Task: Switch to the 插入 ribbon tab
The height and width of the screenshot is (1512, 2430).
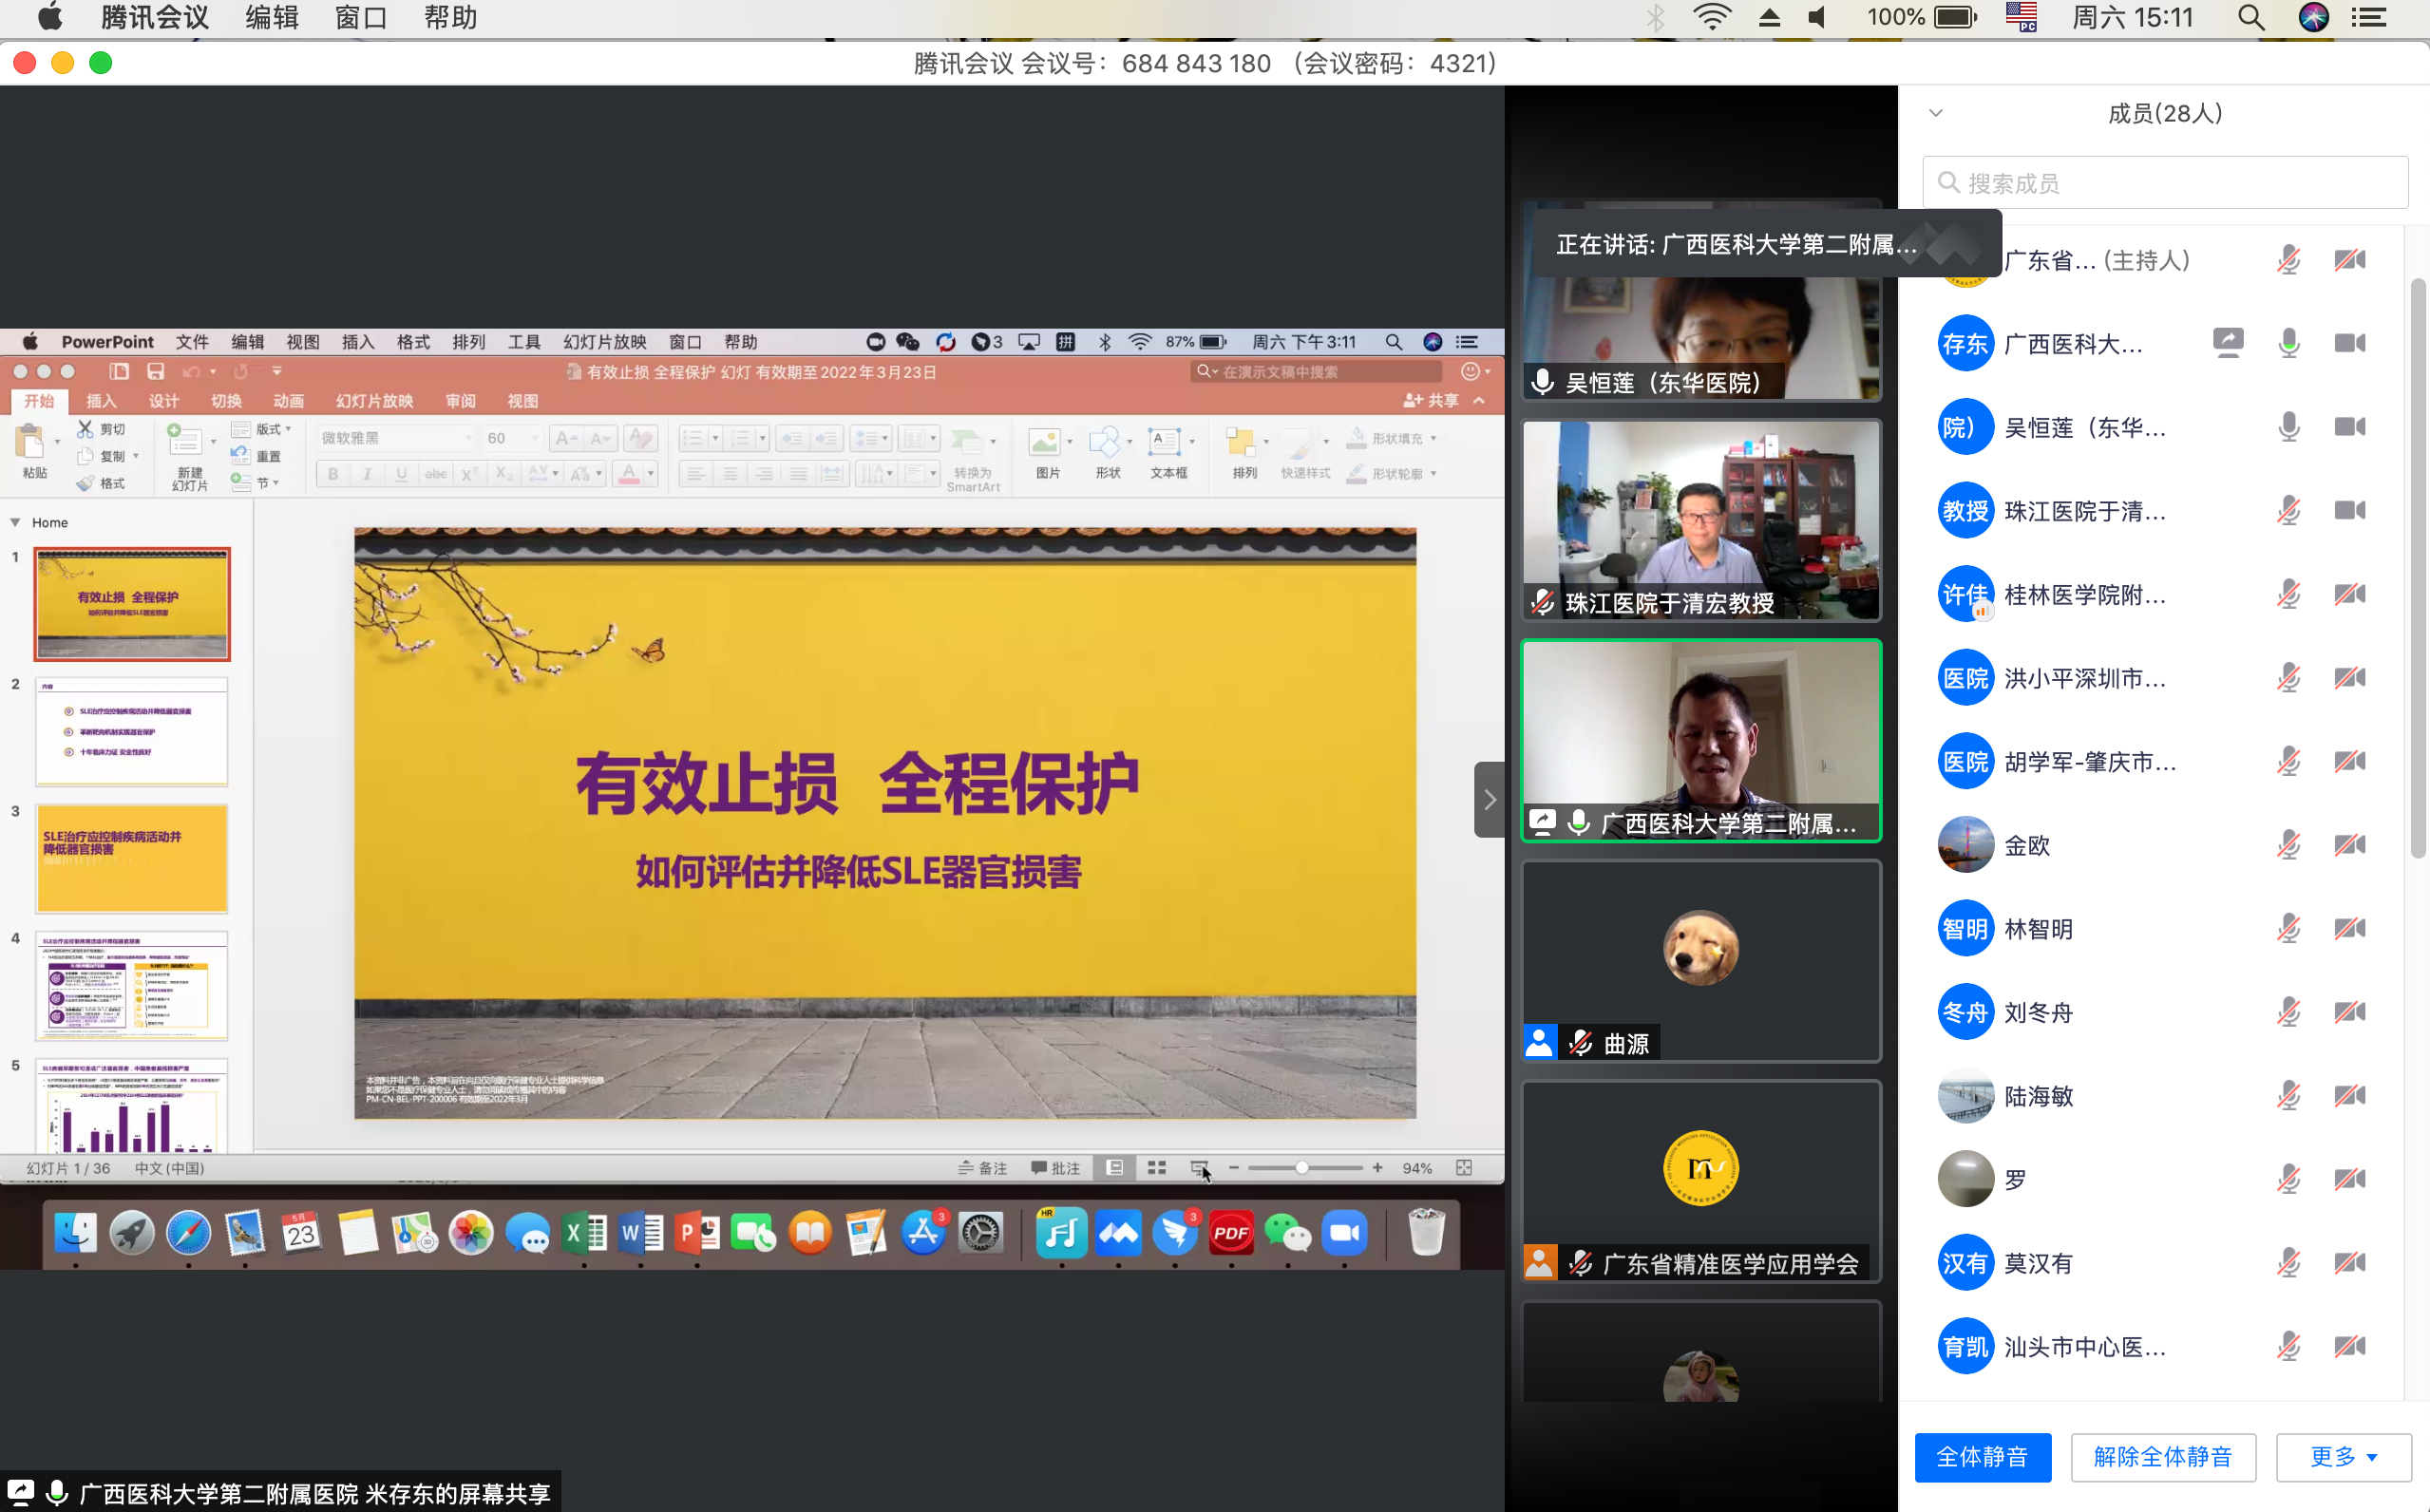Action: pos(100,400)
